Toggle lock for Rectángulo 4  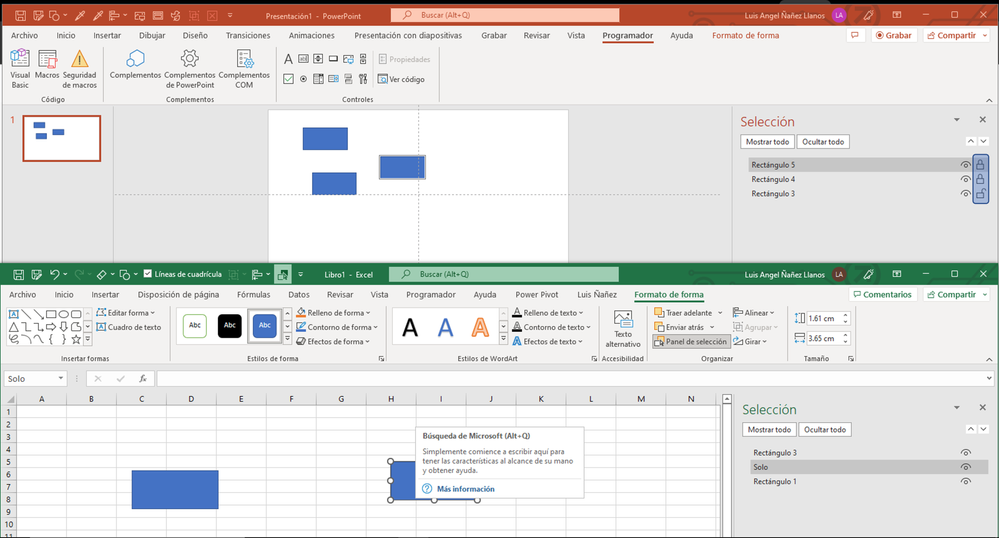981,179
